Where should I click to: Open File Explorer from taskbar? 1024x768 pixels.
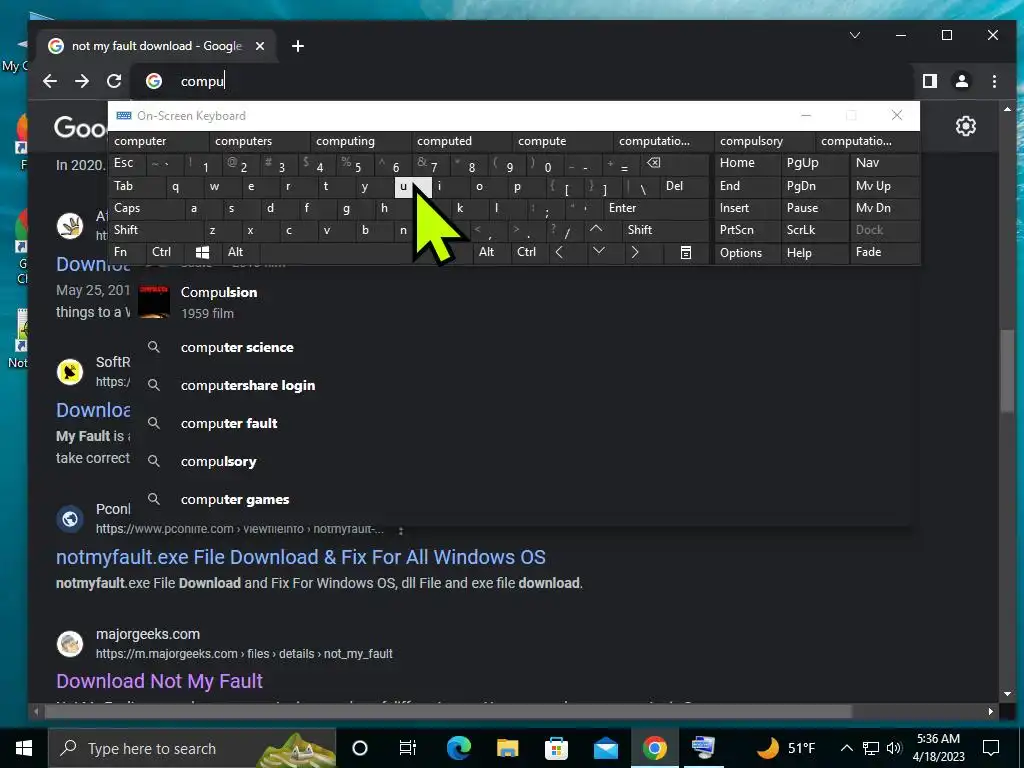pyautogui.click(x=507, y=748)
